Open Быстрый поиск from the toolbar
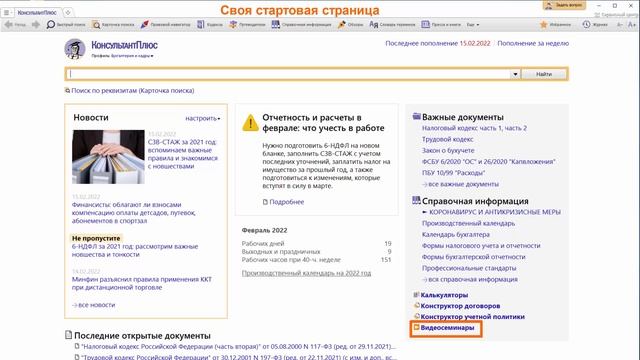 66,24
